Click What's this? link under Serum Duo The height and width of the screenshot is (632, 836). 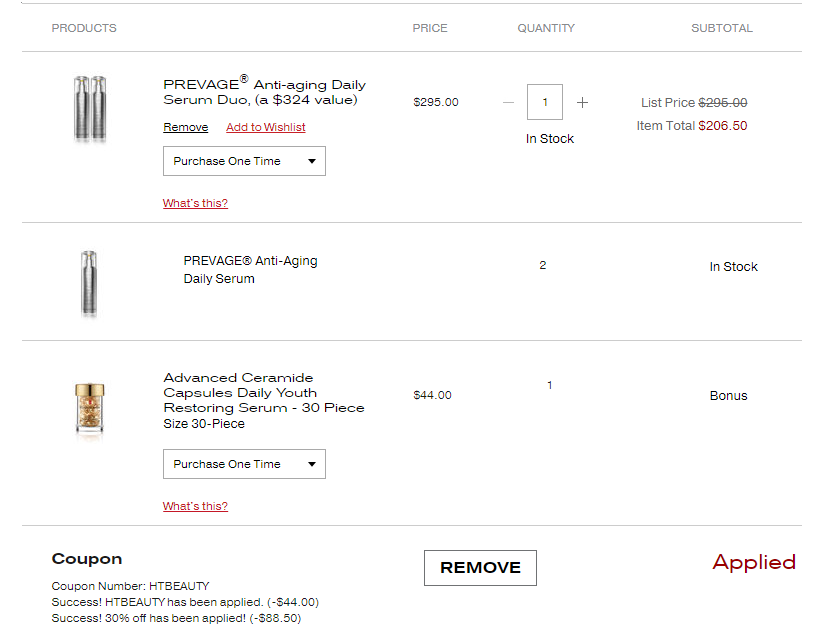pyautogui.click(x=195, y=203)
